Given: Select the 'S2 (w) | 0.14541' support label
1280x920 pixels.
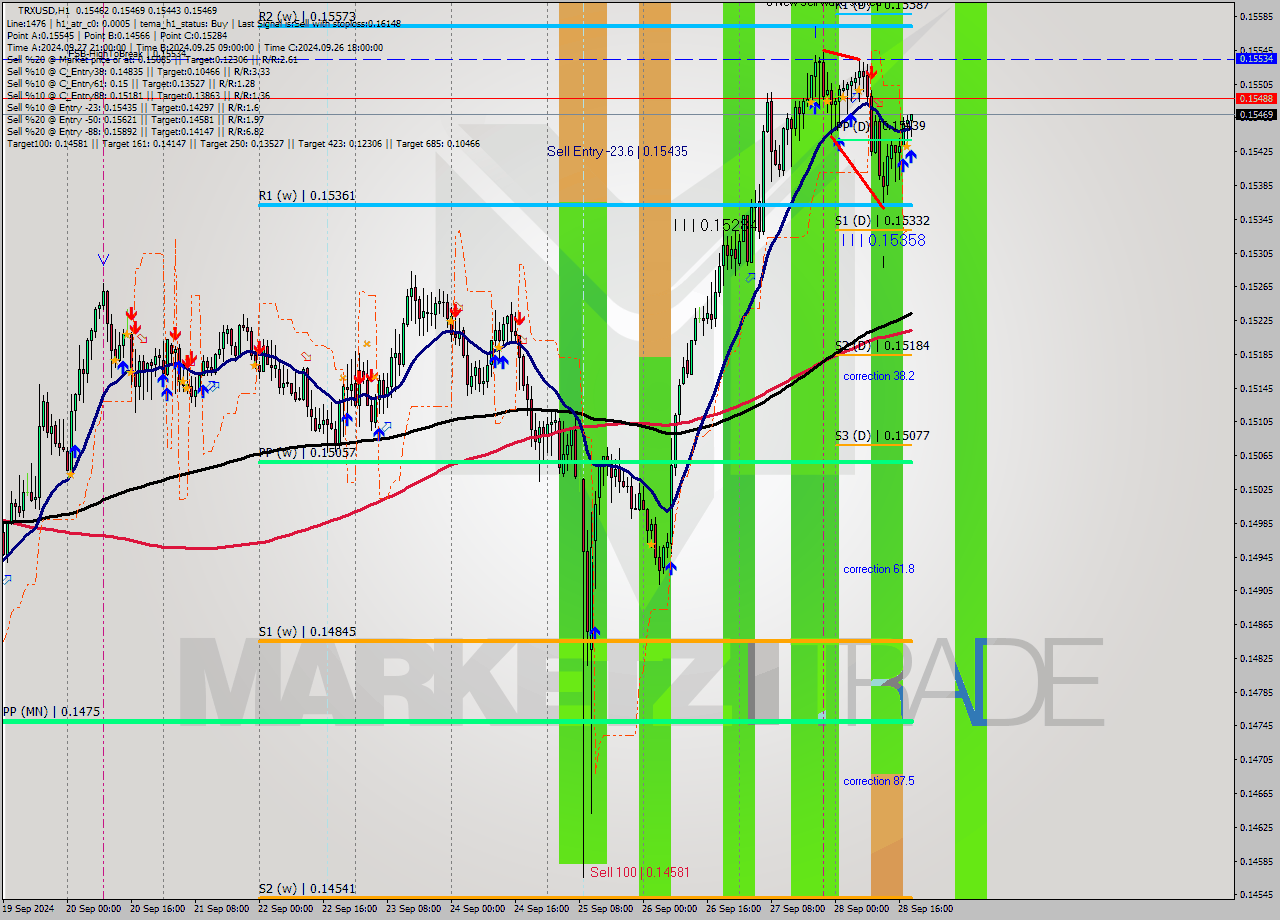Looking at the screenshot, I should 307,888.
